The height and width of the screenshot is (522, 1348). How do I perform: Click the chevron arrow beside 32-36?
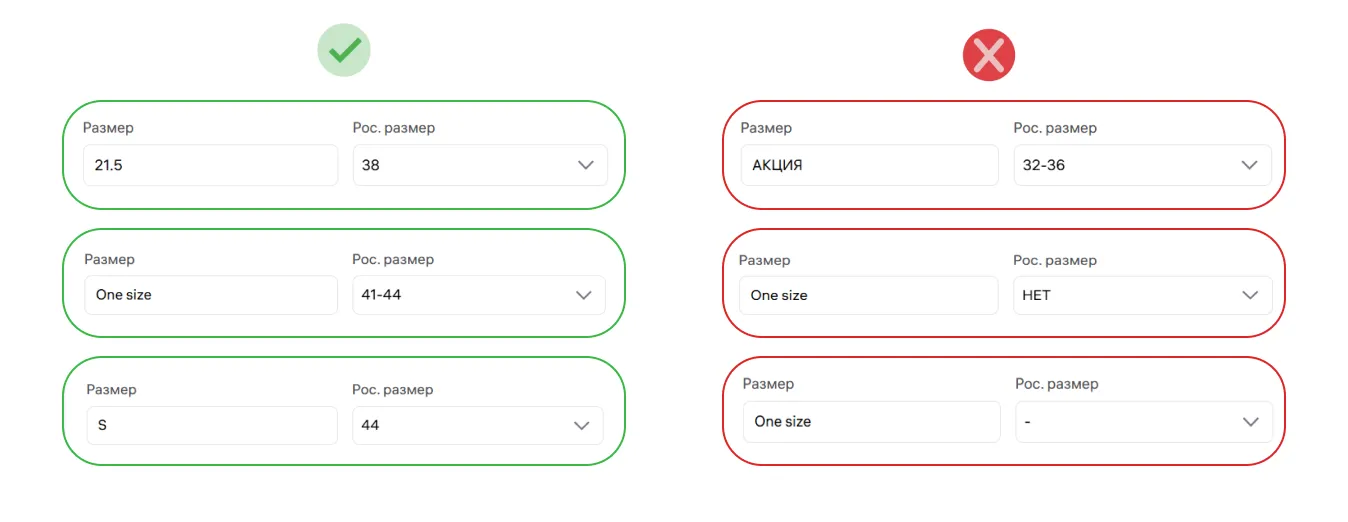coord(1249,165)
